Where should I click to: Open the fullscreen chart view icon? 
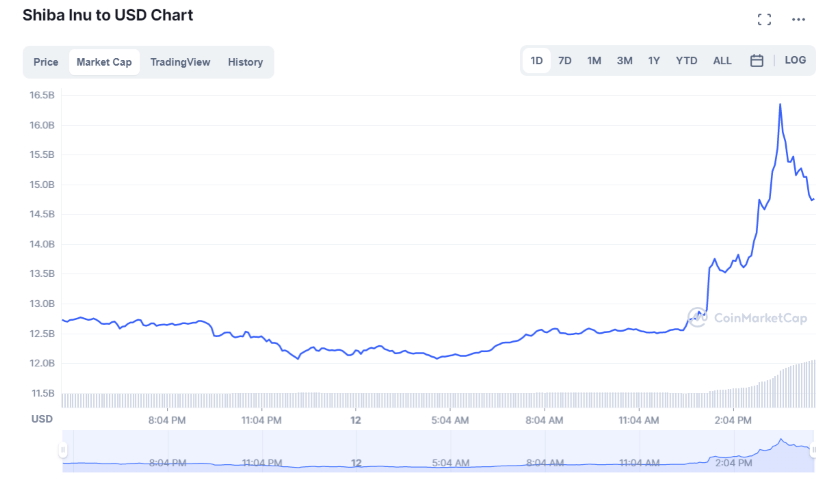coord(764,20)
